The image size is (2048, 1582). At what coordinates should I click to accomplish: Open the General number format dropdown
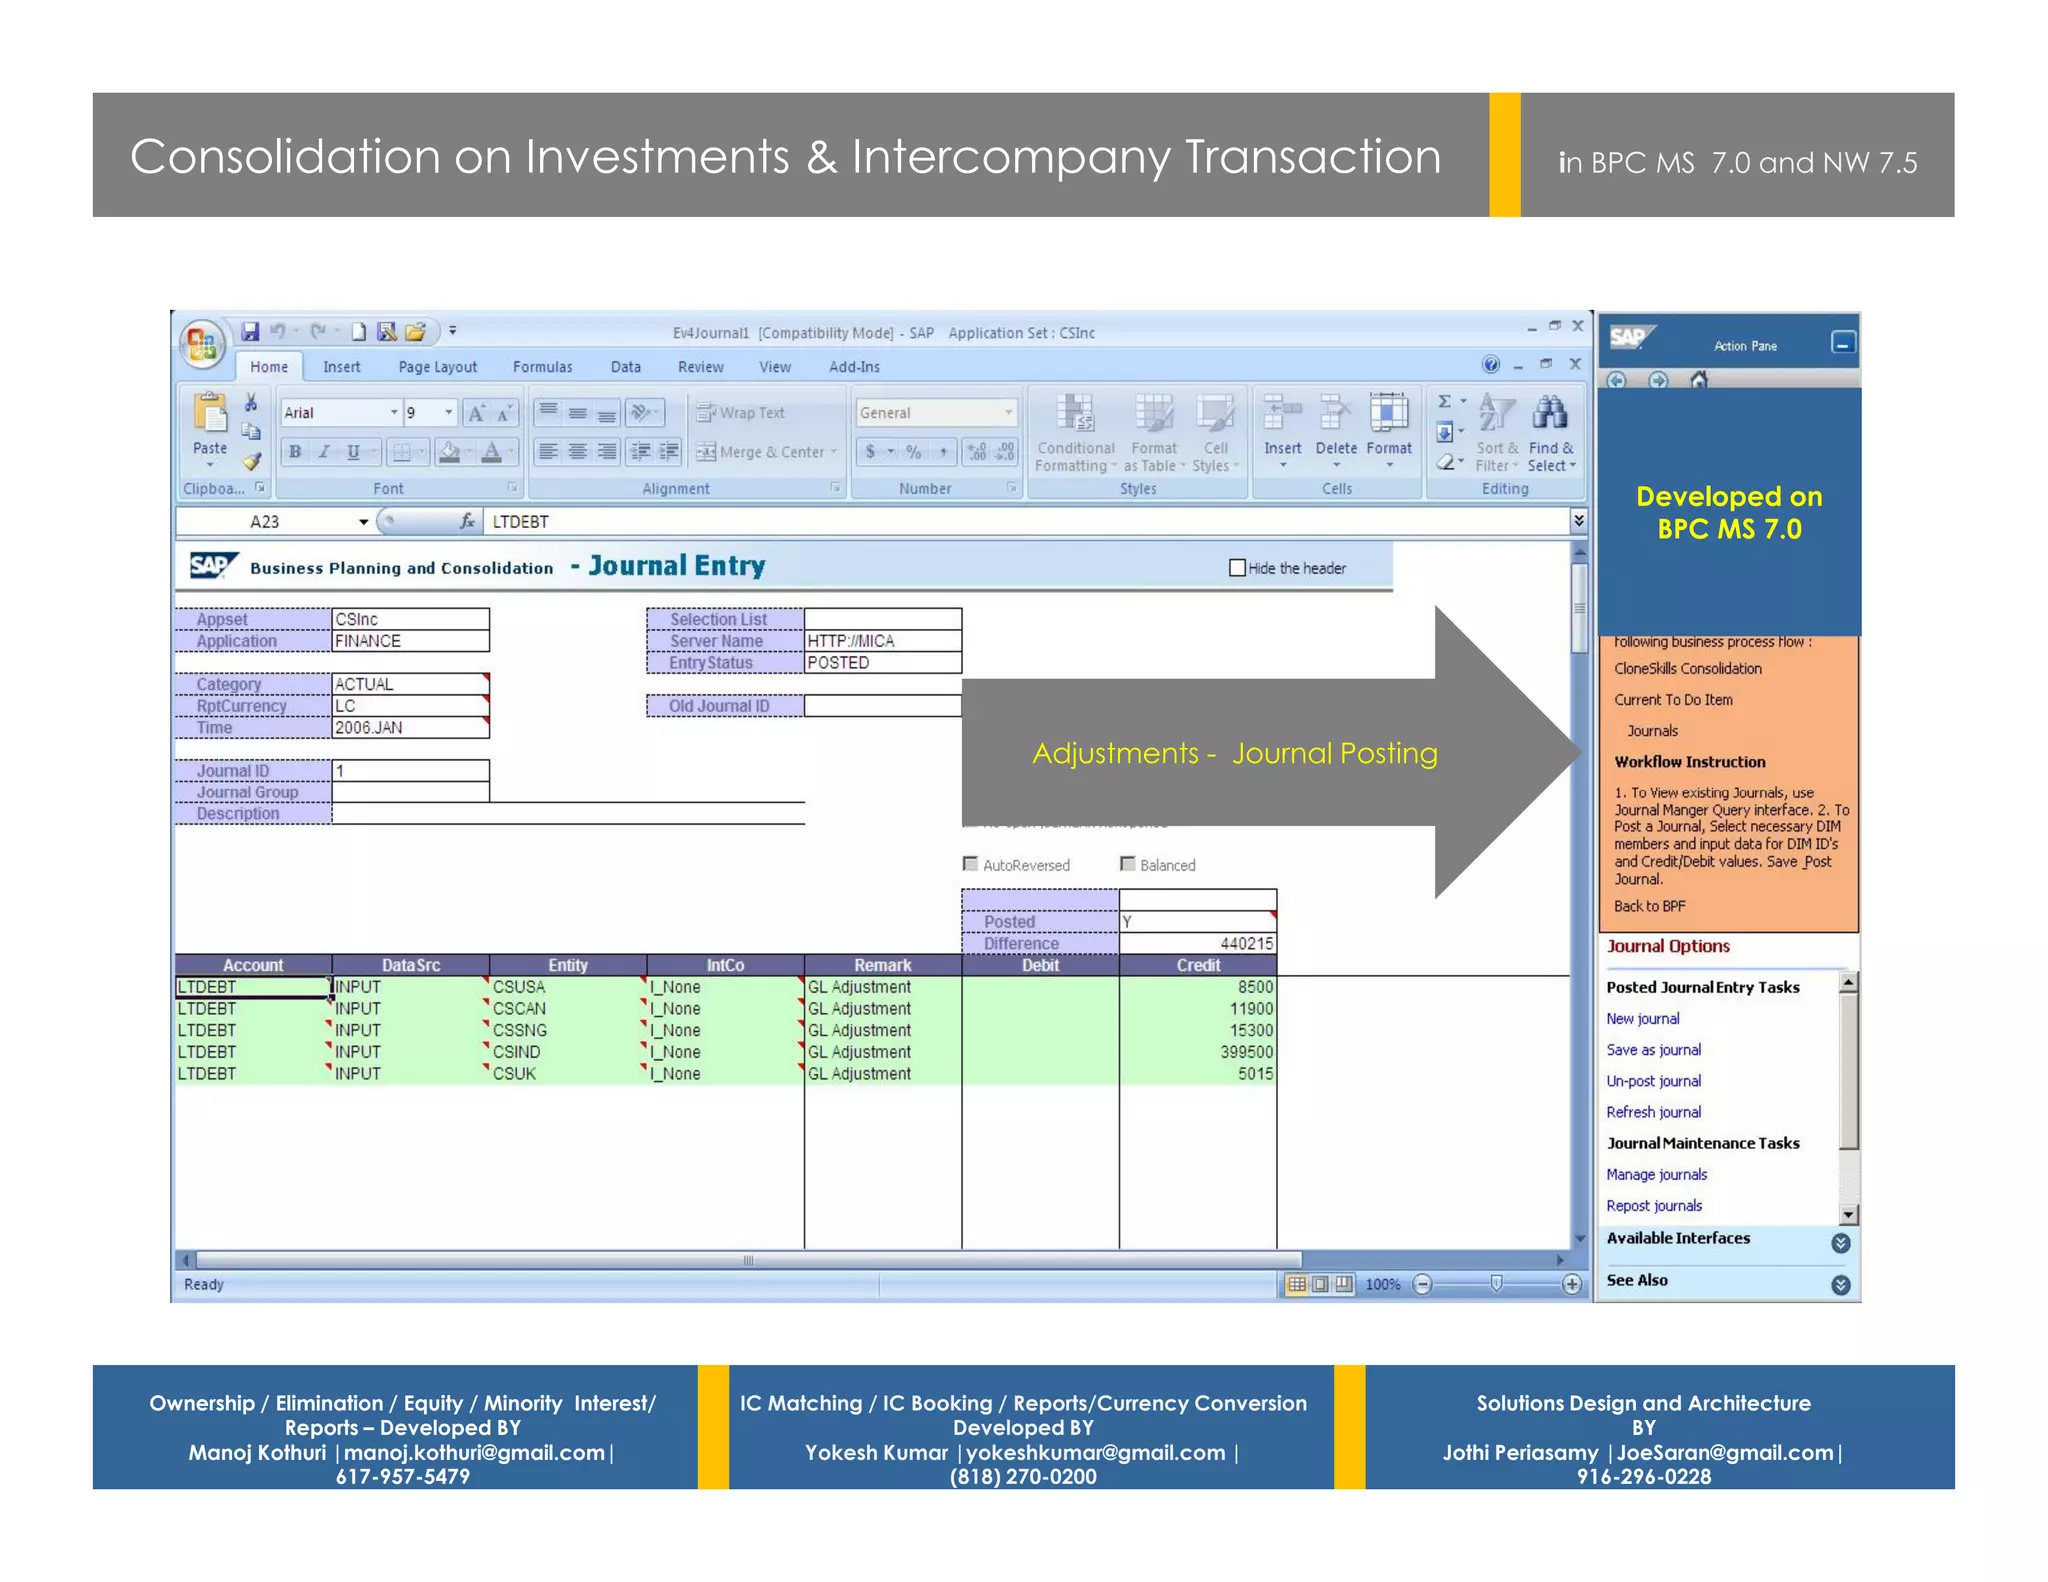pyautogui.click(x=1008, y=413)
